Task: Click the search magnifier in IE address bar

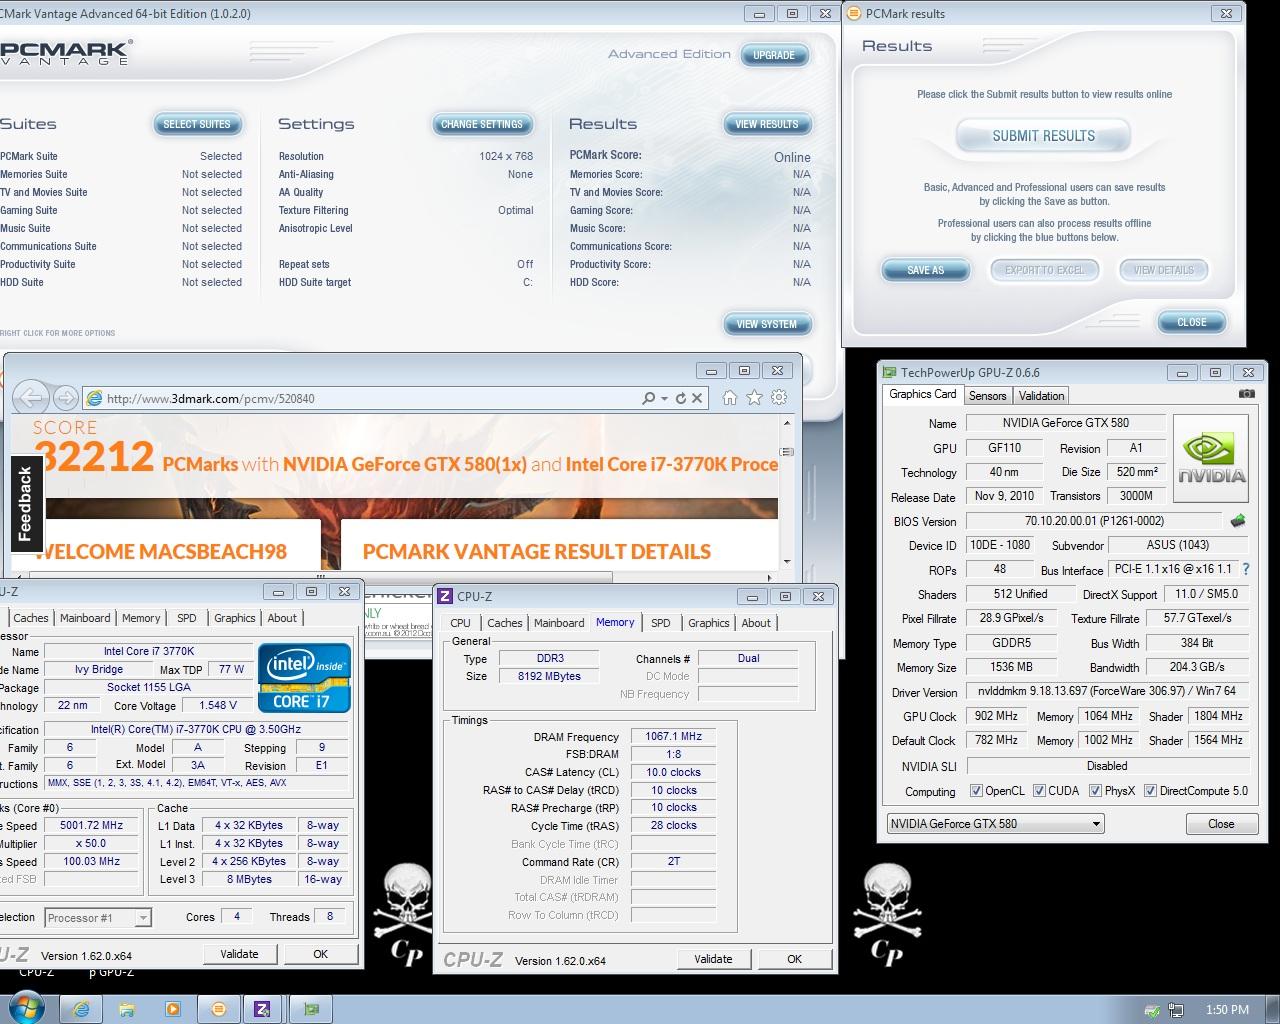Action: pyautogui.click(x=649, y=398)
